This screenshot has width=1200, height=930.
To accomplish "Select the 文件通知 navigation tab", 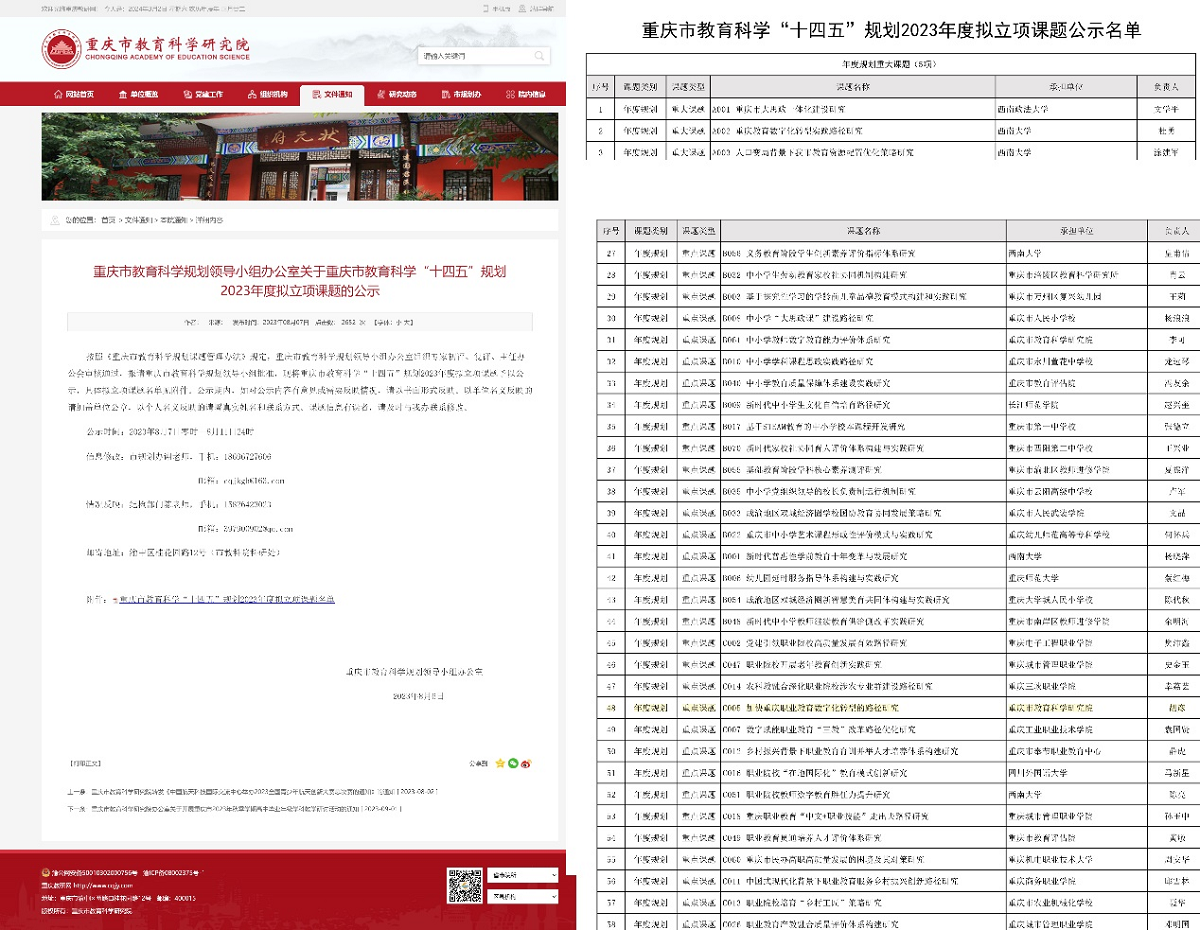I will coord(333,94).
